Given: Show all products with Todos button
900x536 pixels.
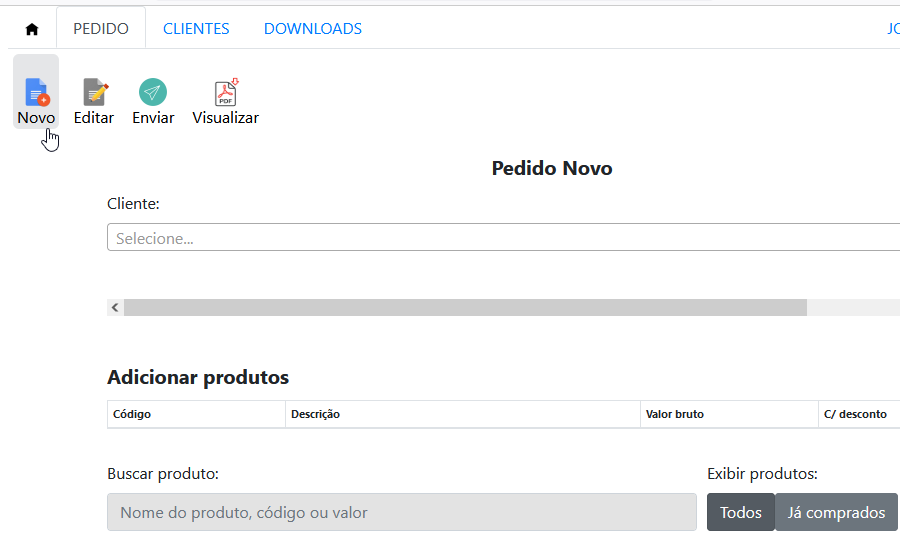Looking at the screenshot, I should [x=741, y=512].
